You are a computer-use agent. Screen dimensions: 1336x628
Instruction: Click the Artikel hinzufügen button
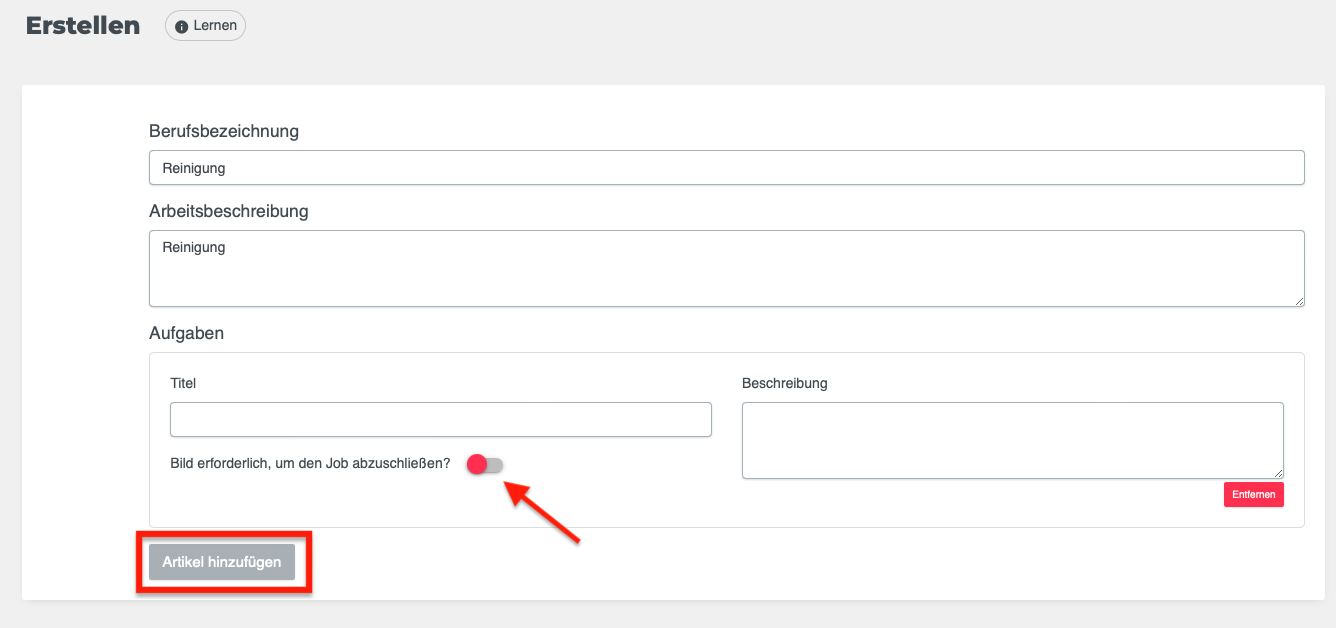[x=223, y=562]
